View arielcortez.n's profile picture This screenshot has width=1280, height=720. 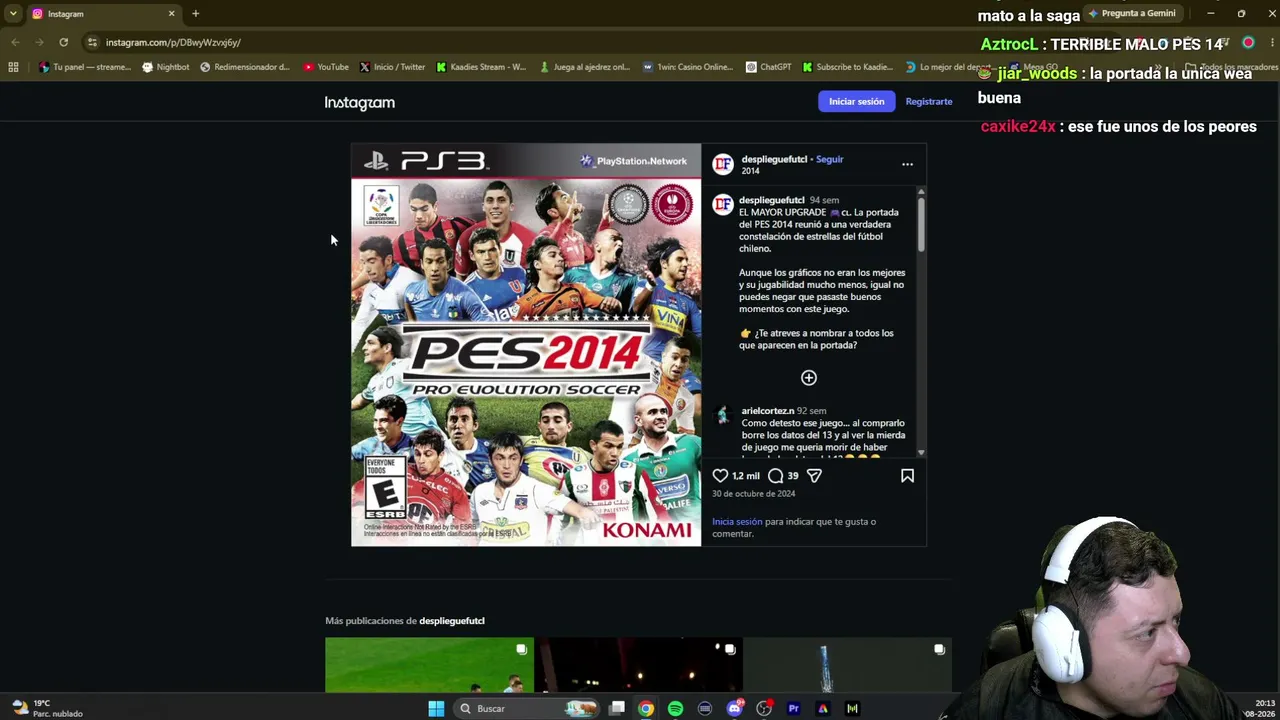(723, 416)
